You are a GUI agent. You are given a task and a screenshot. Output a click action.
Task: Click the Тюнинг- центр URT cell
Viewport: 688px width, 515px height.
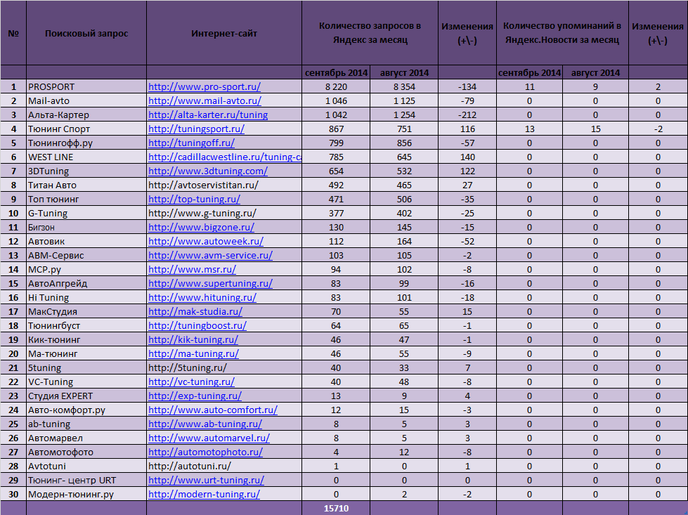(x=86, y=480)
